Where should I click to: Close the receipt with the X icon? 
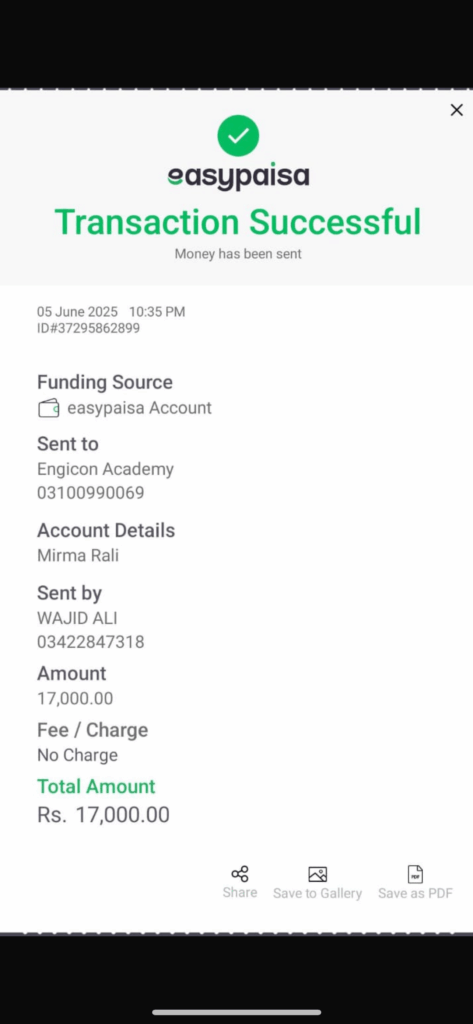click(x=457, y=110)
